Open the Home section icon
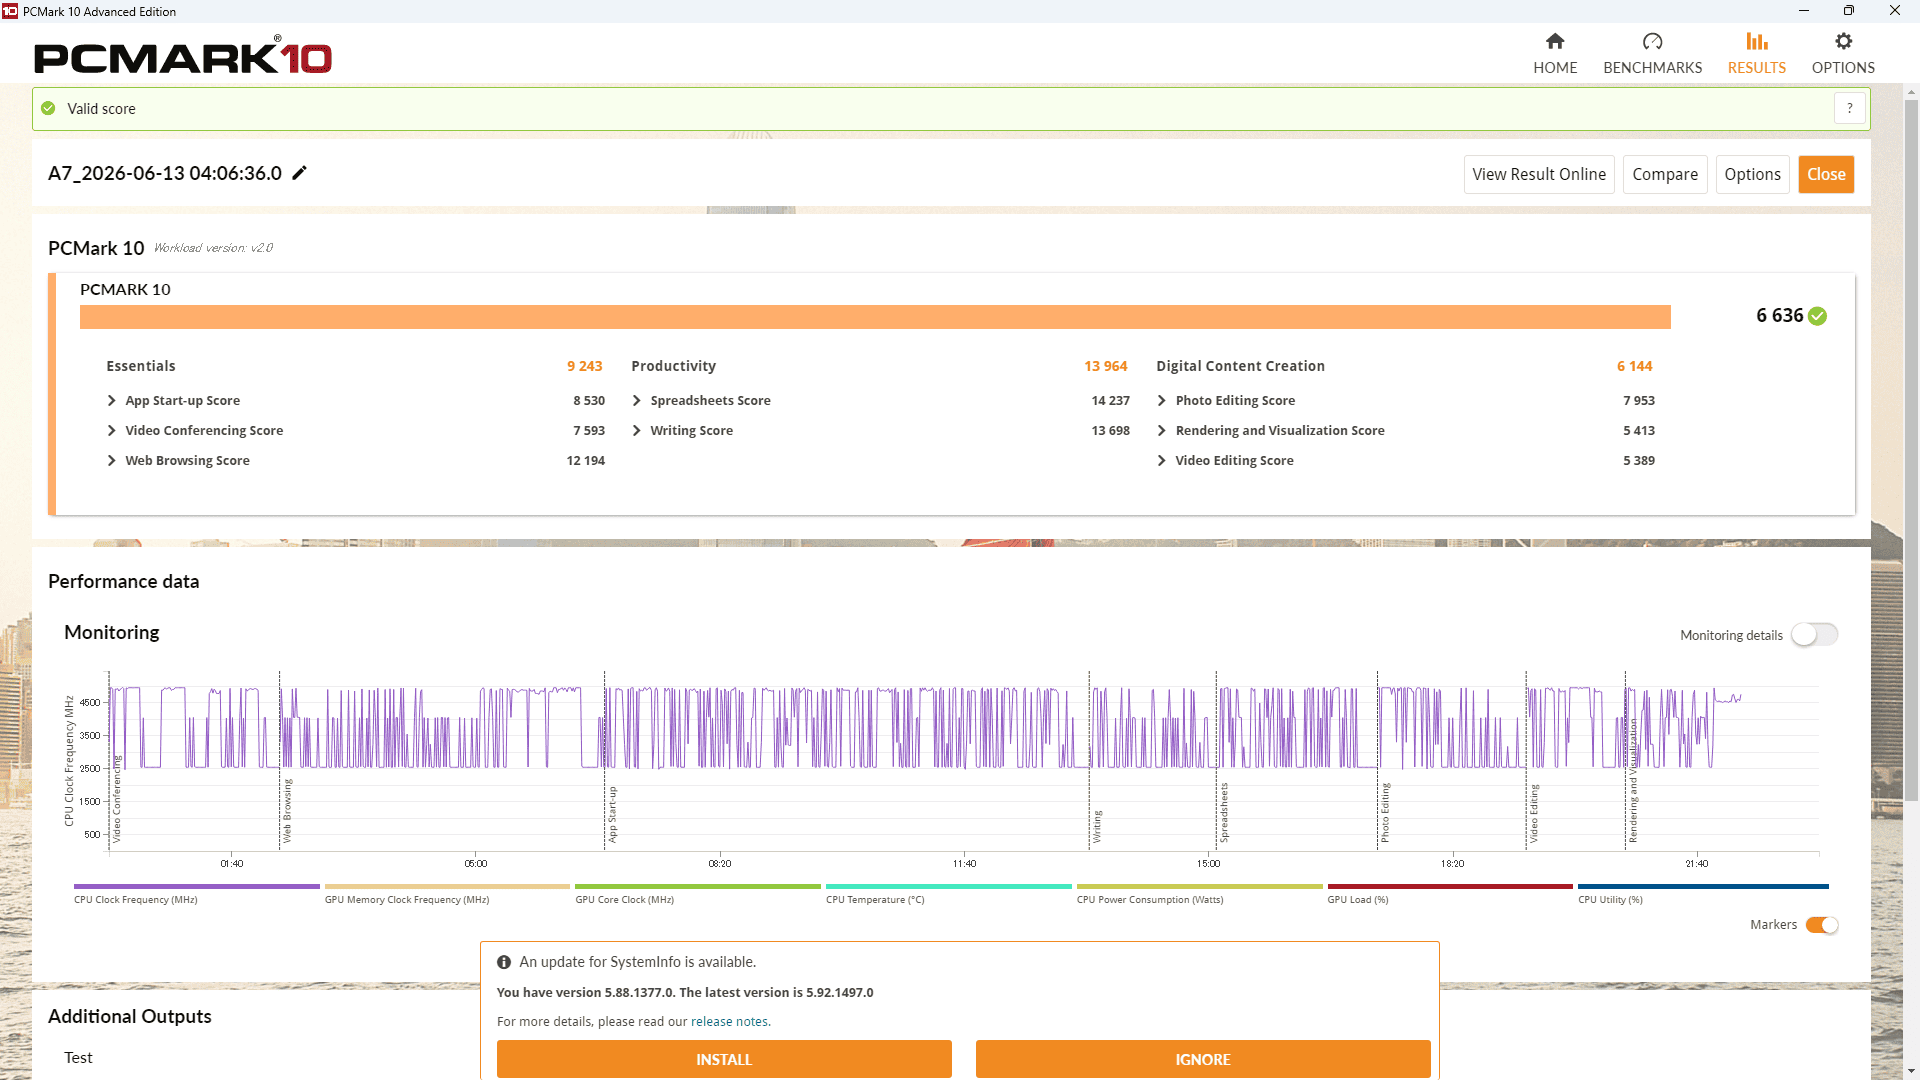The width and height of the screenshot is (1920, 1080). pos(1555,41)
